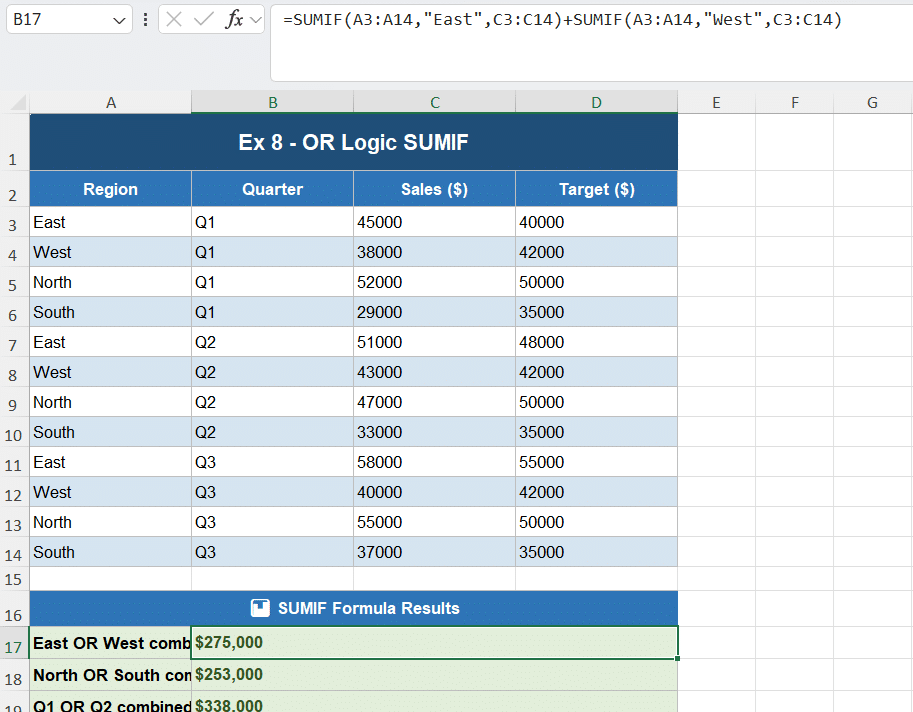Click the vertical dots handle beside the Name Box

pos(146,18)
